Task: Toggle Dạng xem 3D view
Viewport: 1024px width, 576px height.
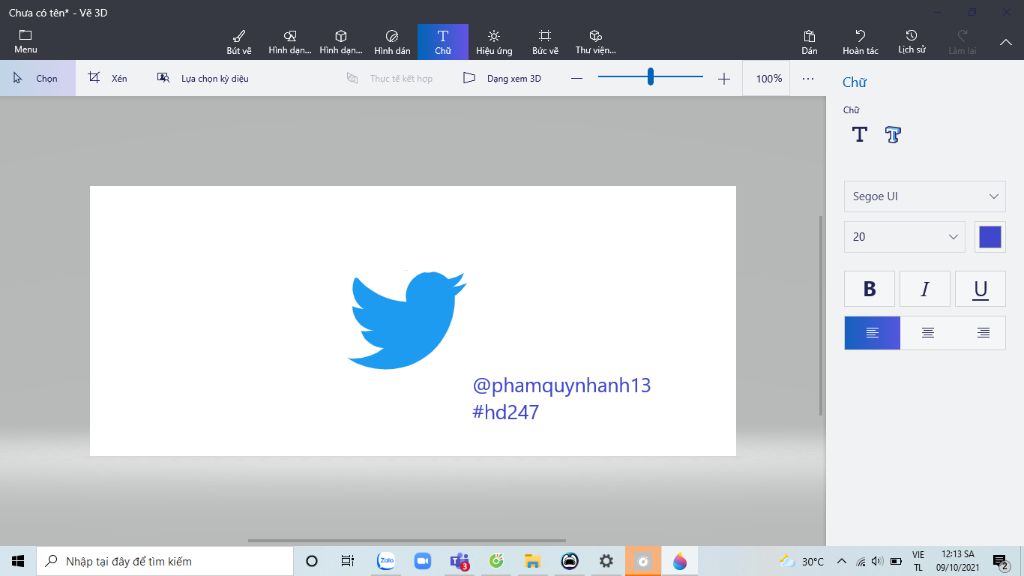Action: (502, 78)
